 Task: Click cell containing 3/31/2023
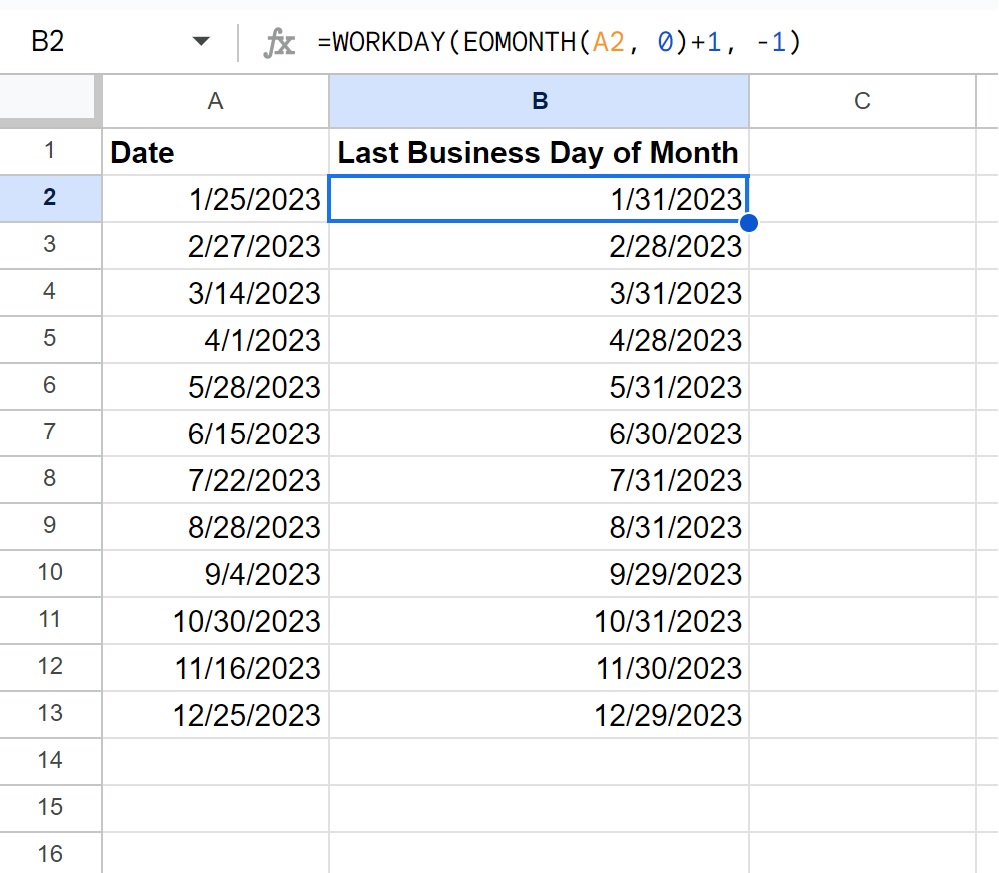539,292
